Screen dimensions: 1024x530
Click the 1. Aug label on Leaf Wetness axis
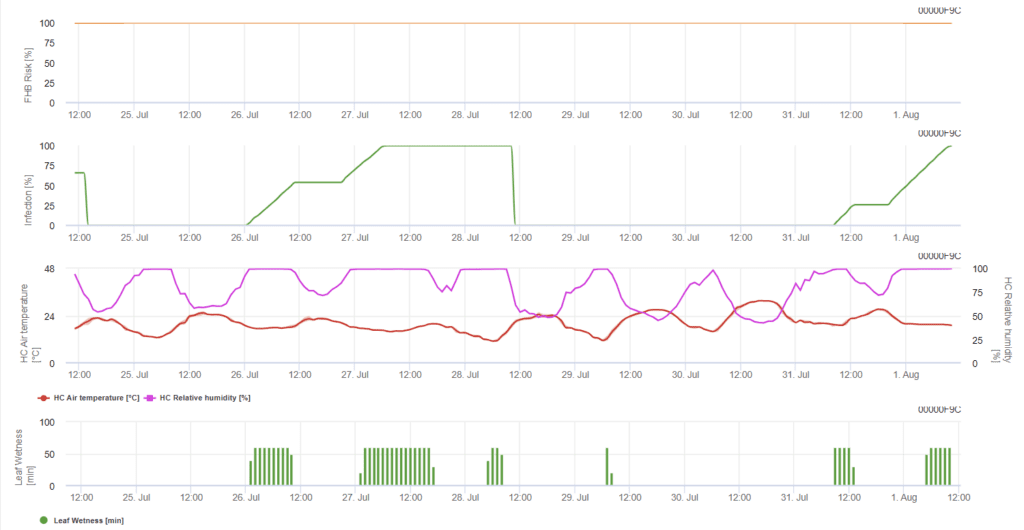(x=905, y=497)
